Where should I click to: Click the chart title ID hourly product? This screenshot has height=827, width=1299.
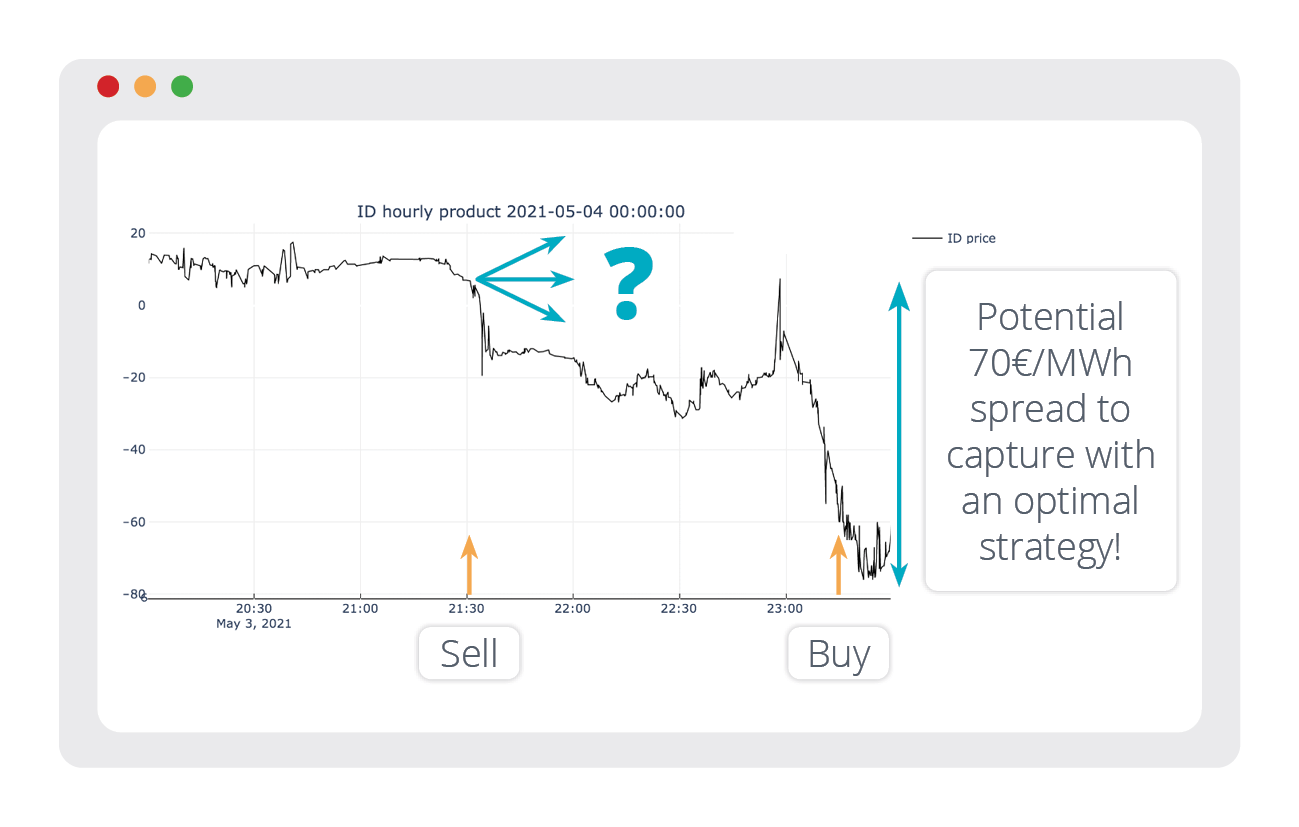pyautogui.click(x=520, y=212)
